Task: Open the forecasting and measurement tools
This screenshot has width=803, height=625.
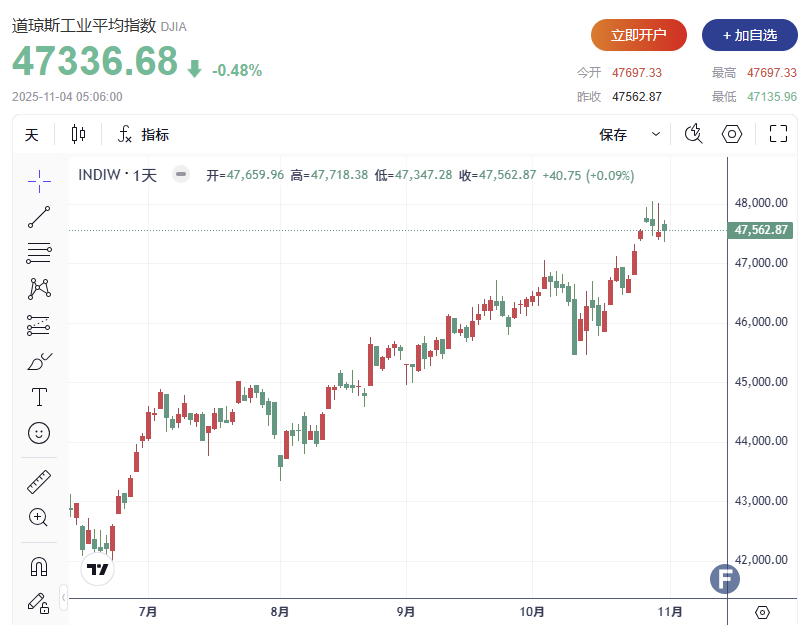Action: click(39, 325)
